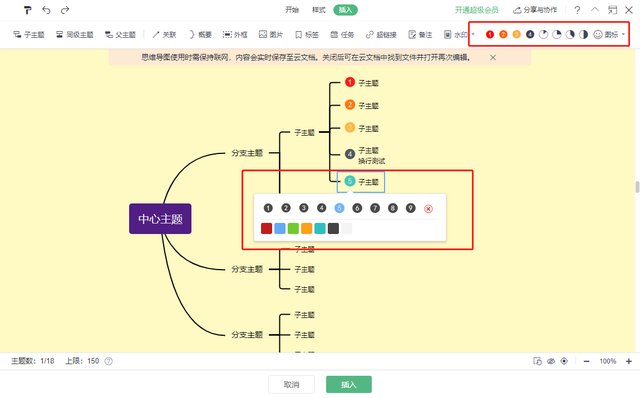The image size is (640, 398).
Task: Pick the green color swatch
Action: coord(293,228)
